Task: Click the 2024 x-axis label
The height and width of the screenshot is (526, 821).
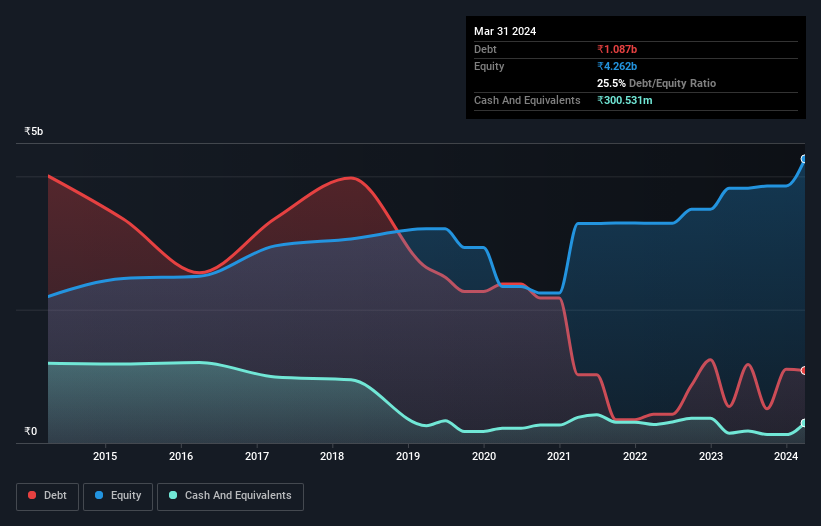Action: pos(786,456)
